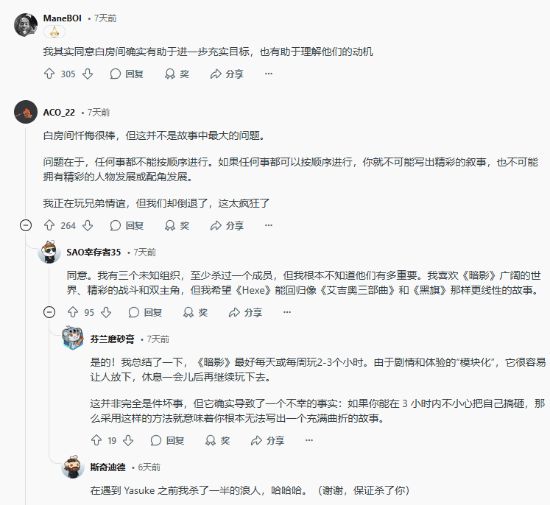
Task: Open more options on ACO_22's comment
Action: pos(269,225)
